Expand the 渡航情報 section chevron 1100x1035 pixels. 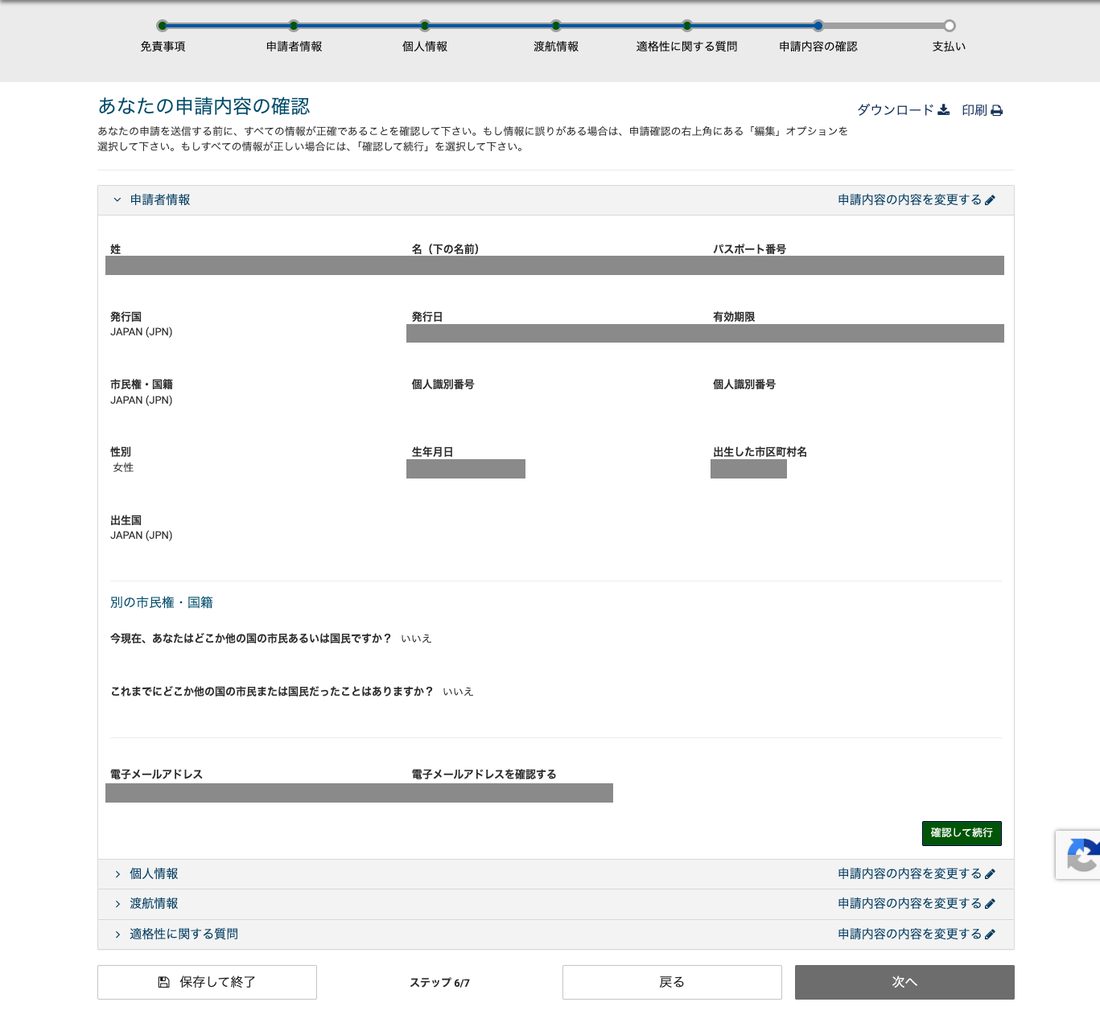click(x=117, y=904)
